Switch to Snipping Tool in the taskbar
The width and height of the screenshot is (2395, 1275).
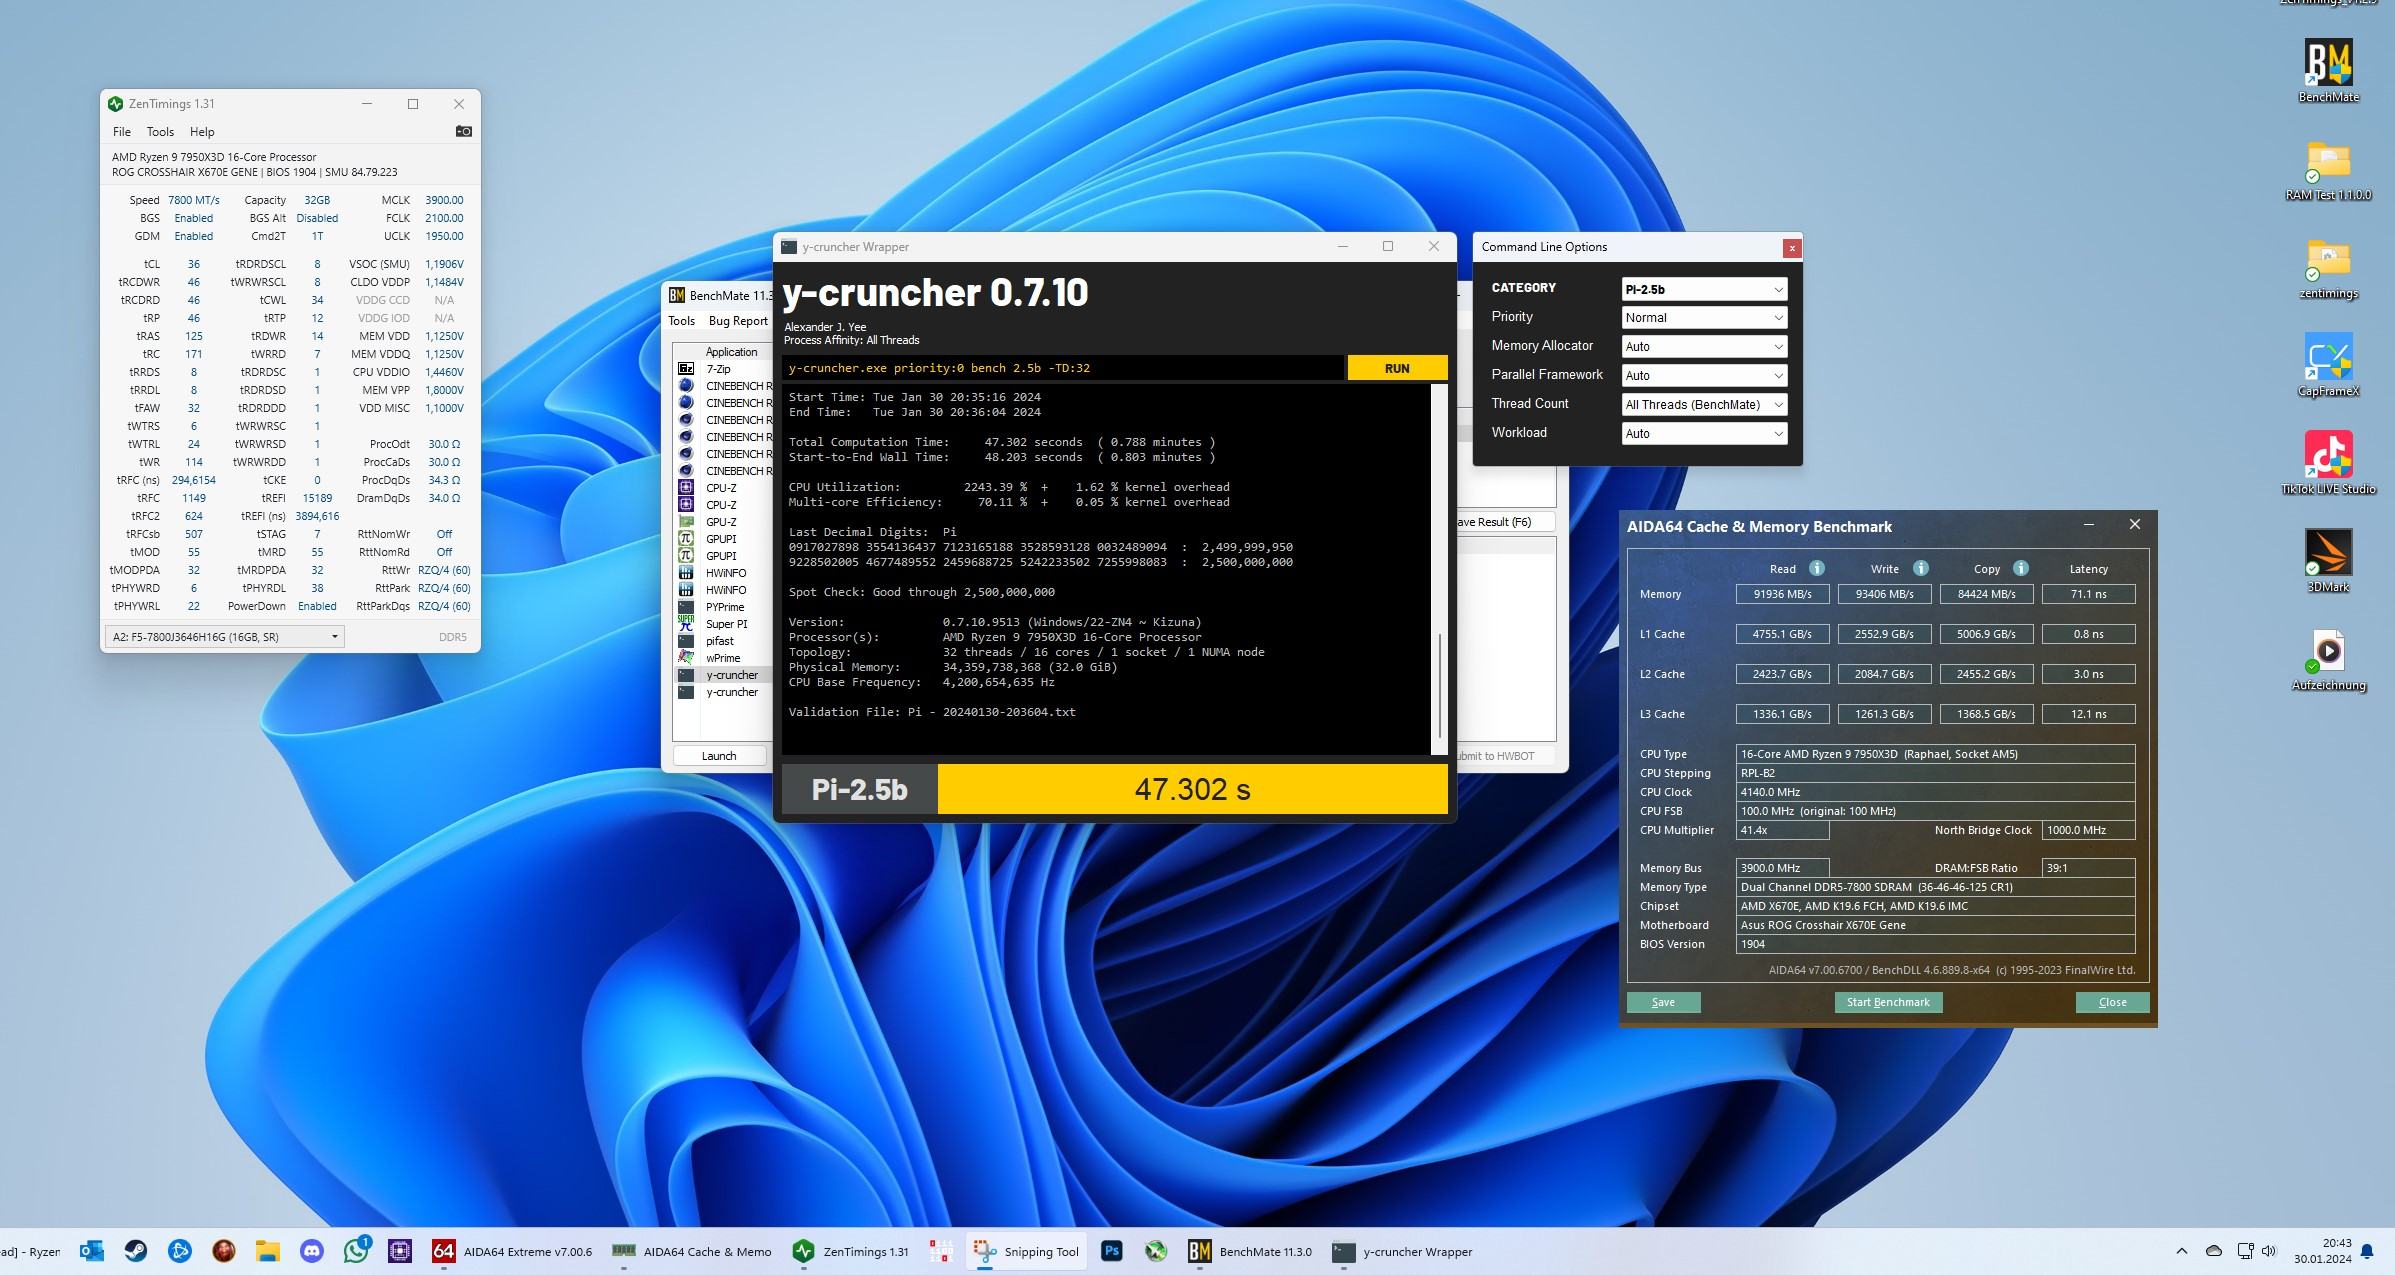pyautogui.click(x=1027, y=1251)
